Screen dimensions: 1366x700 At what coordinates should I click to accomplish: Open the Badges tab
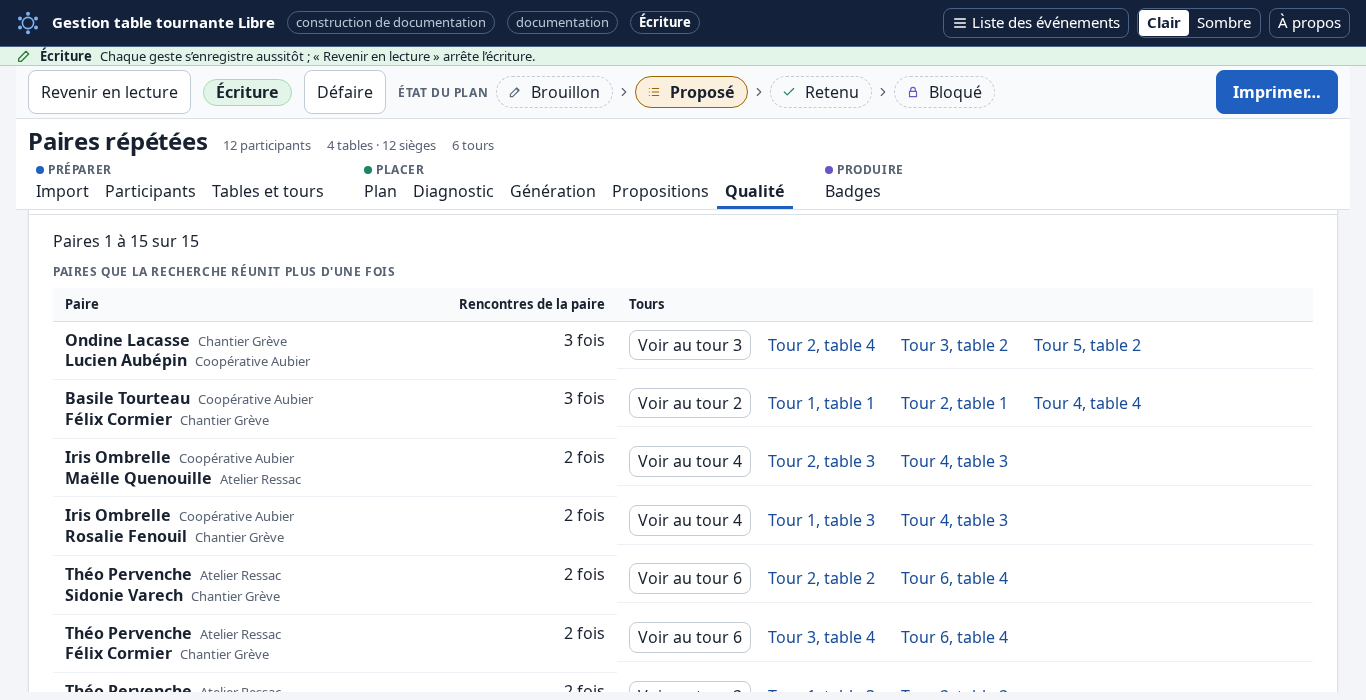[853, 191]
